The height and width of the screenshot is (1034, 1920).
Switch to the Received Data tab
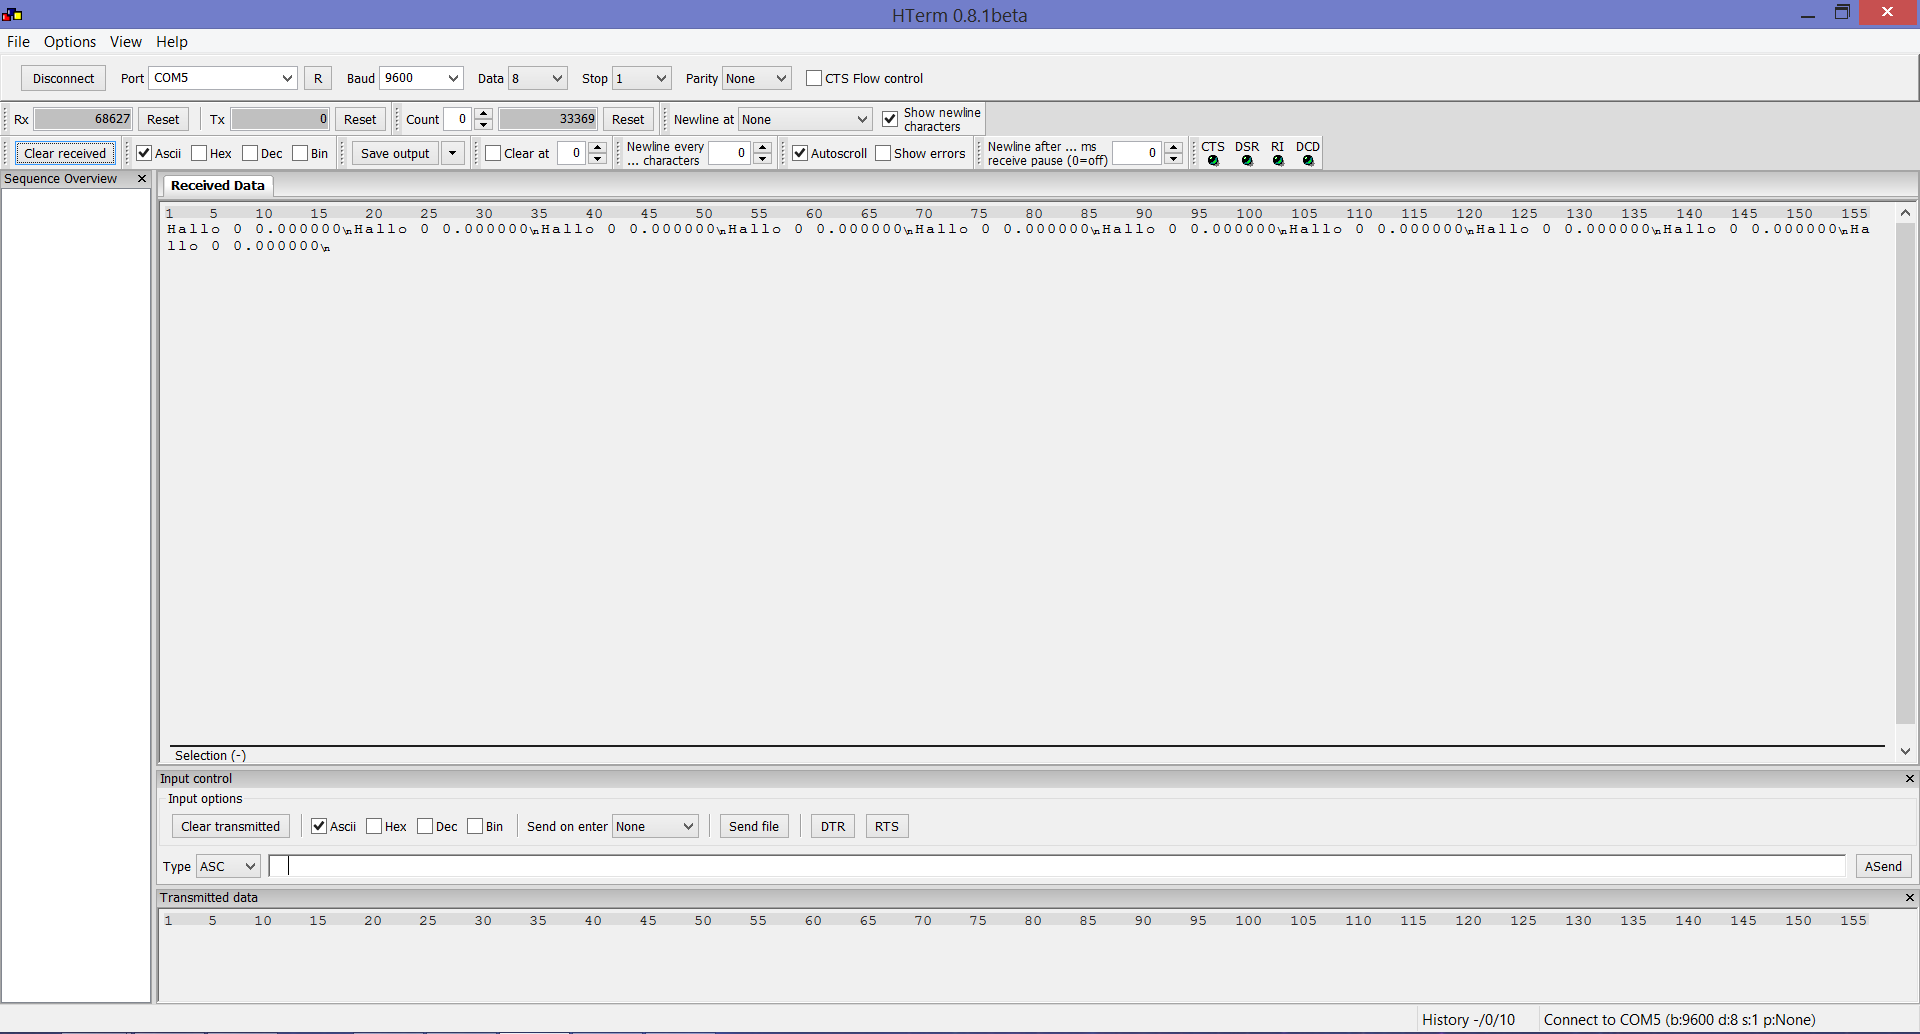coord(218,186)
